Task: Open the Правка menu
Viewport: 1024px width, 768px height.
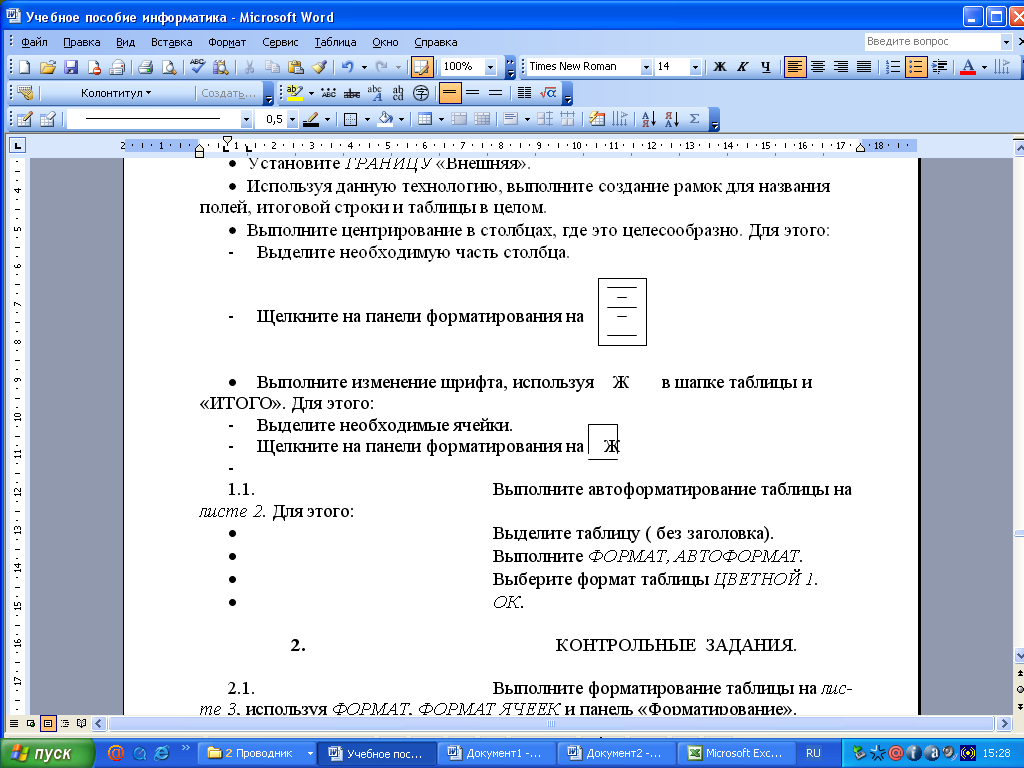Action: pyautogui.click(x=82, y=42)
